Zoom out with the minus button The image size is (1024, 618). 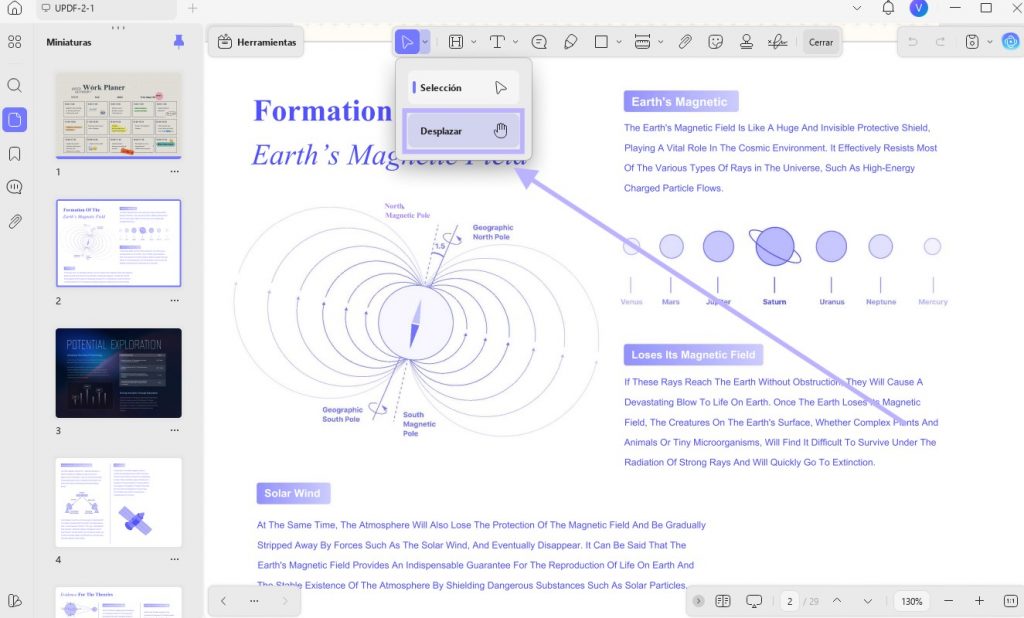click(948, 600)
